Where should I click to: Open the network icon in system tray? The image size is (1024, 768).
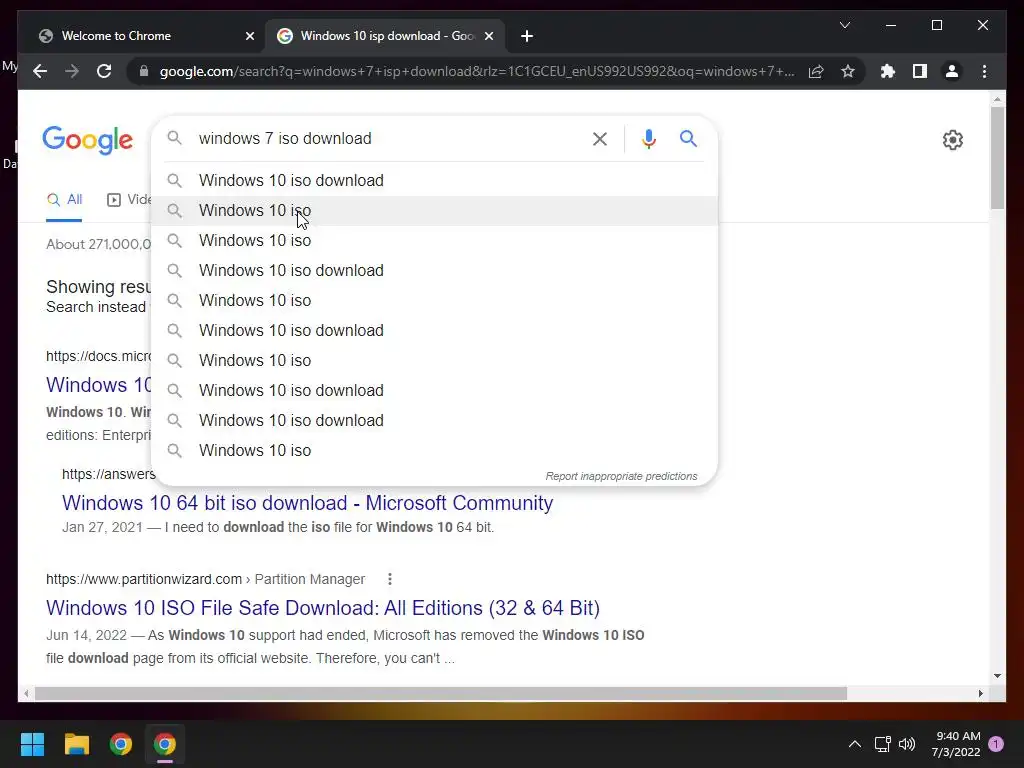tap(882, 744)
